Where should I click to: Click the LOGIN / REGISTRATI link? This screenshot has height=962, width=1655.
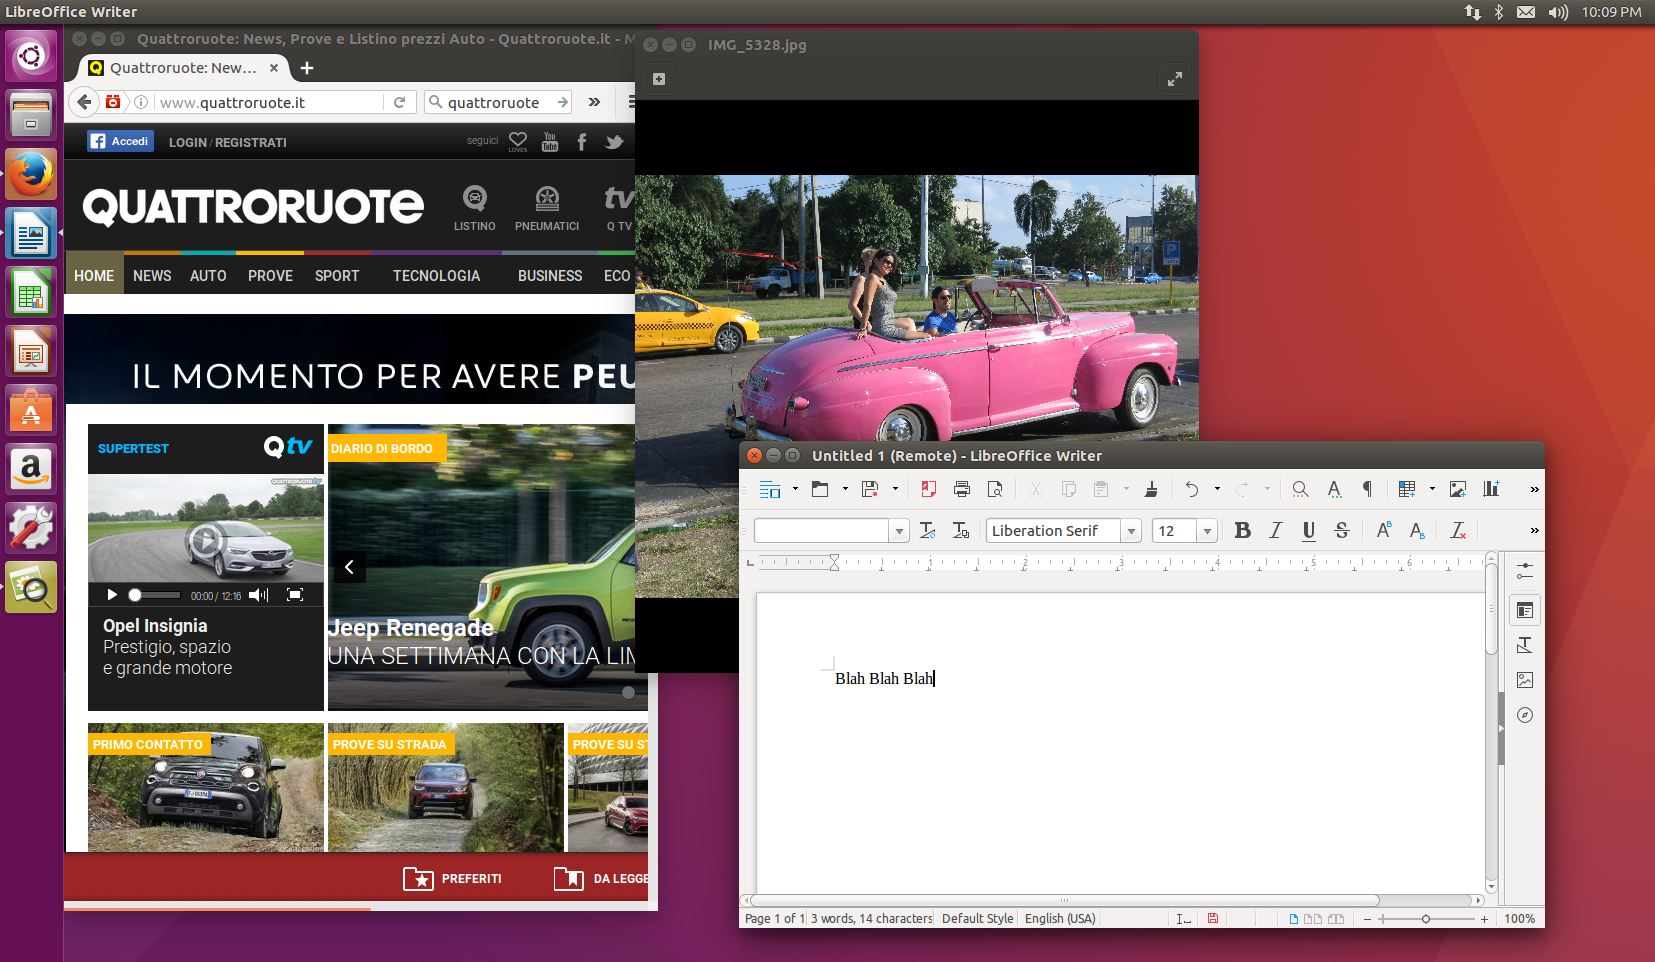click(228, 142)
